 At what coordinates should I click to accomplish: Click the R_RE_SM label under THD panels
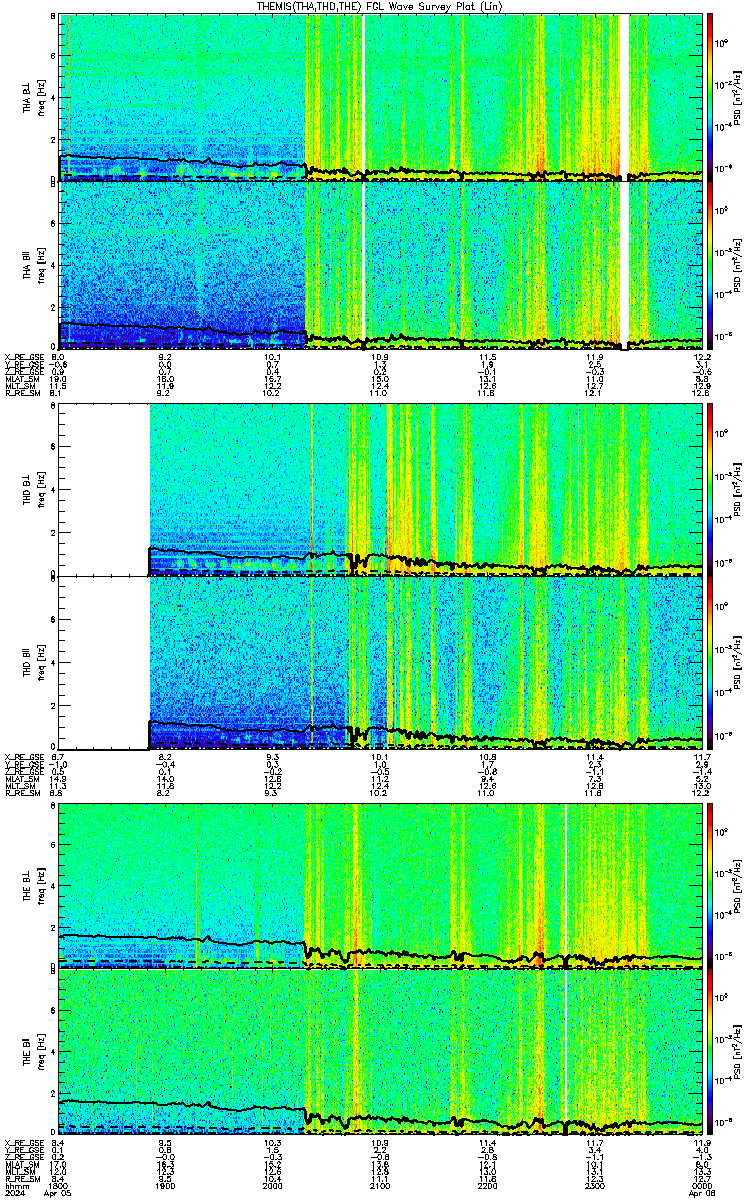[x=21, y=794]
